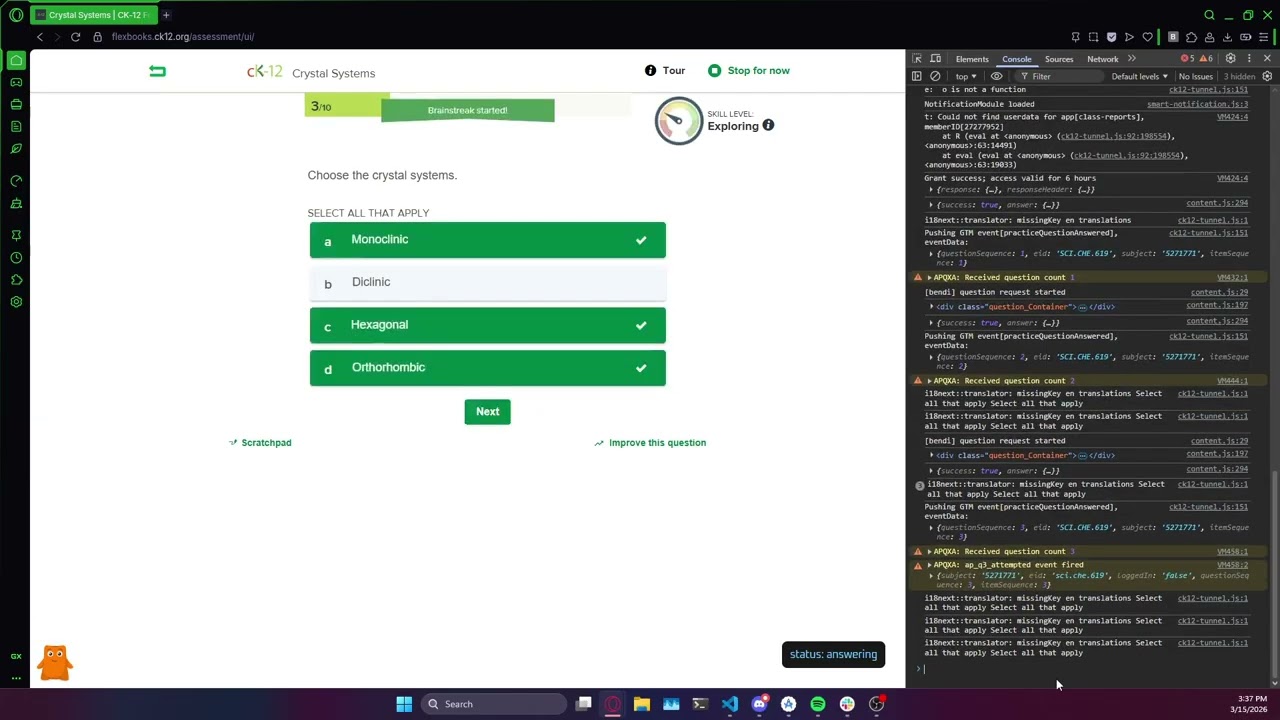Open the leaf sidebar icon
This screenshot has width=1280, height=720.
point(16,149)
